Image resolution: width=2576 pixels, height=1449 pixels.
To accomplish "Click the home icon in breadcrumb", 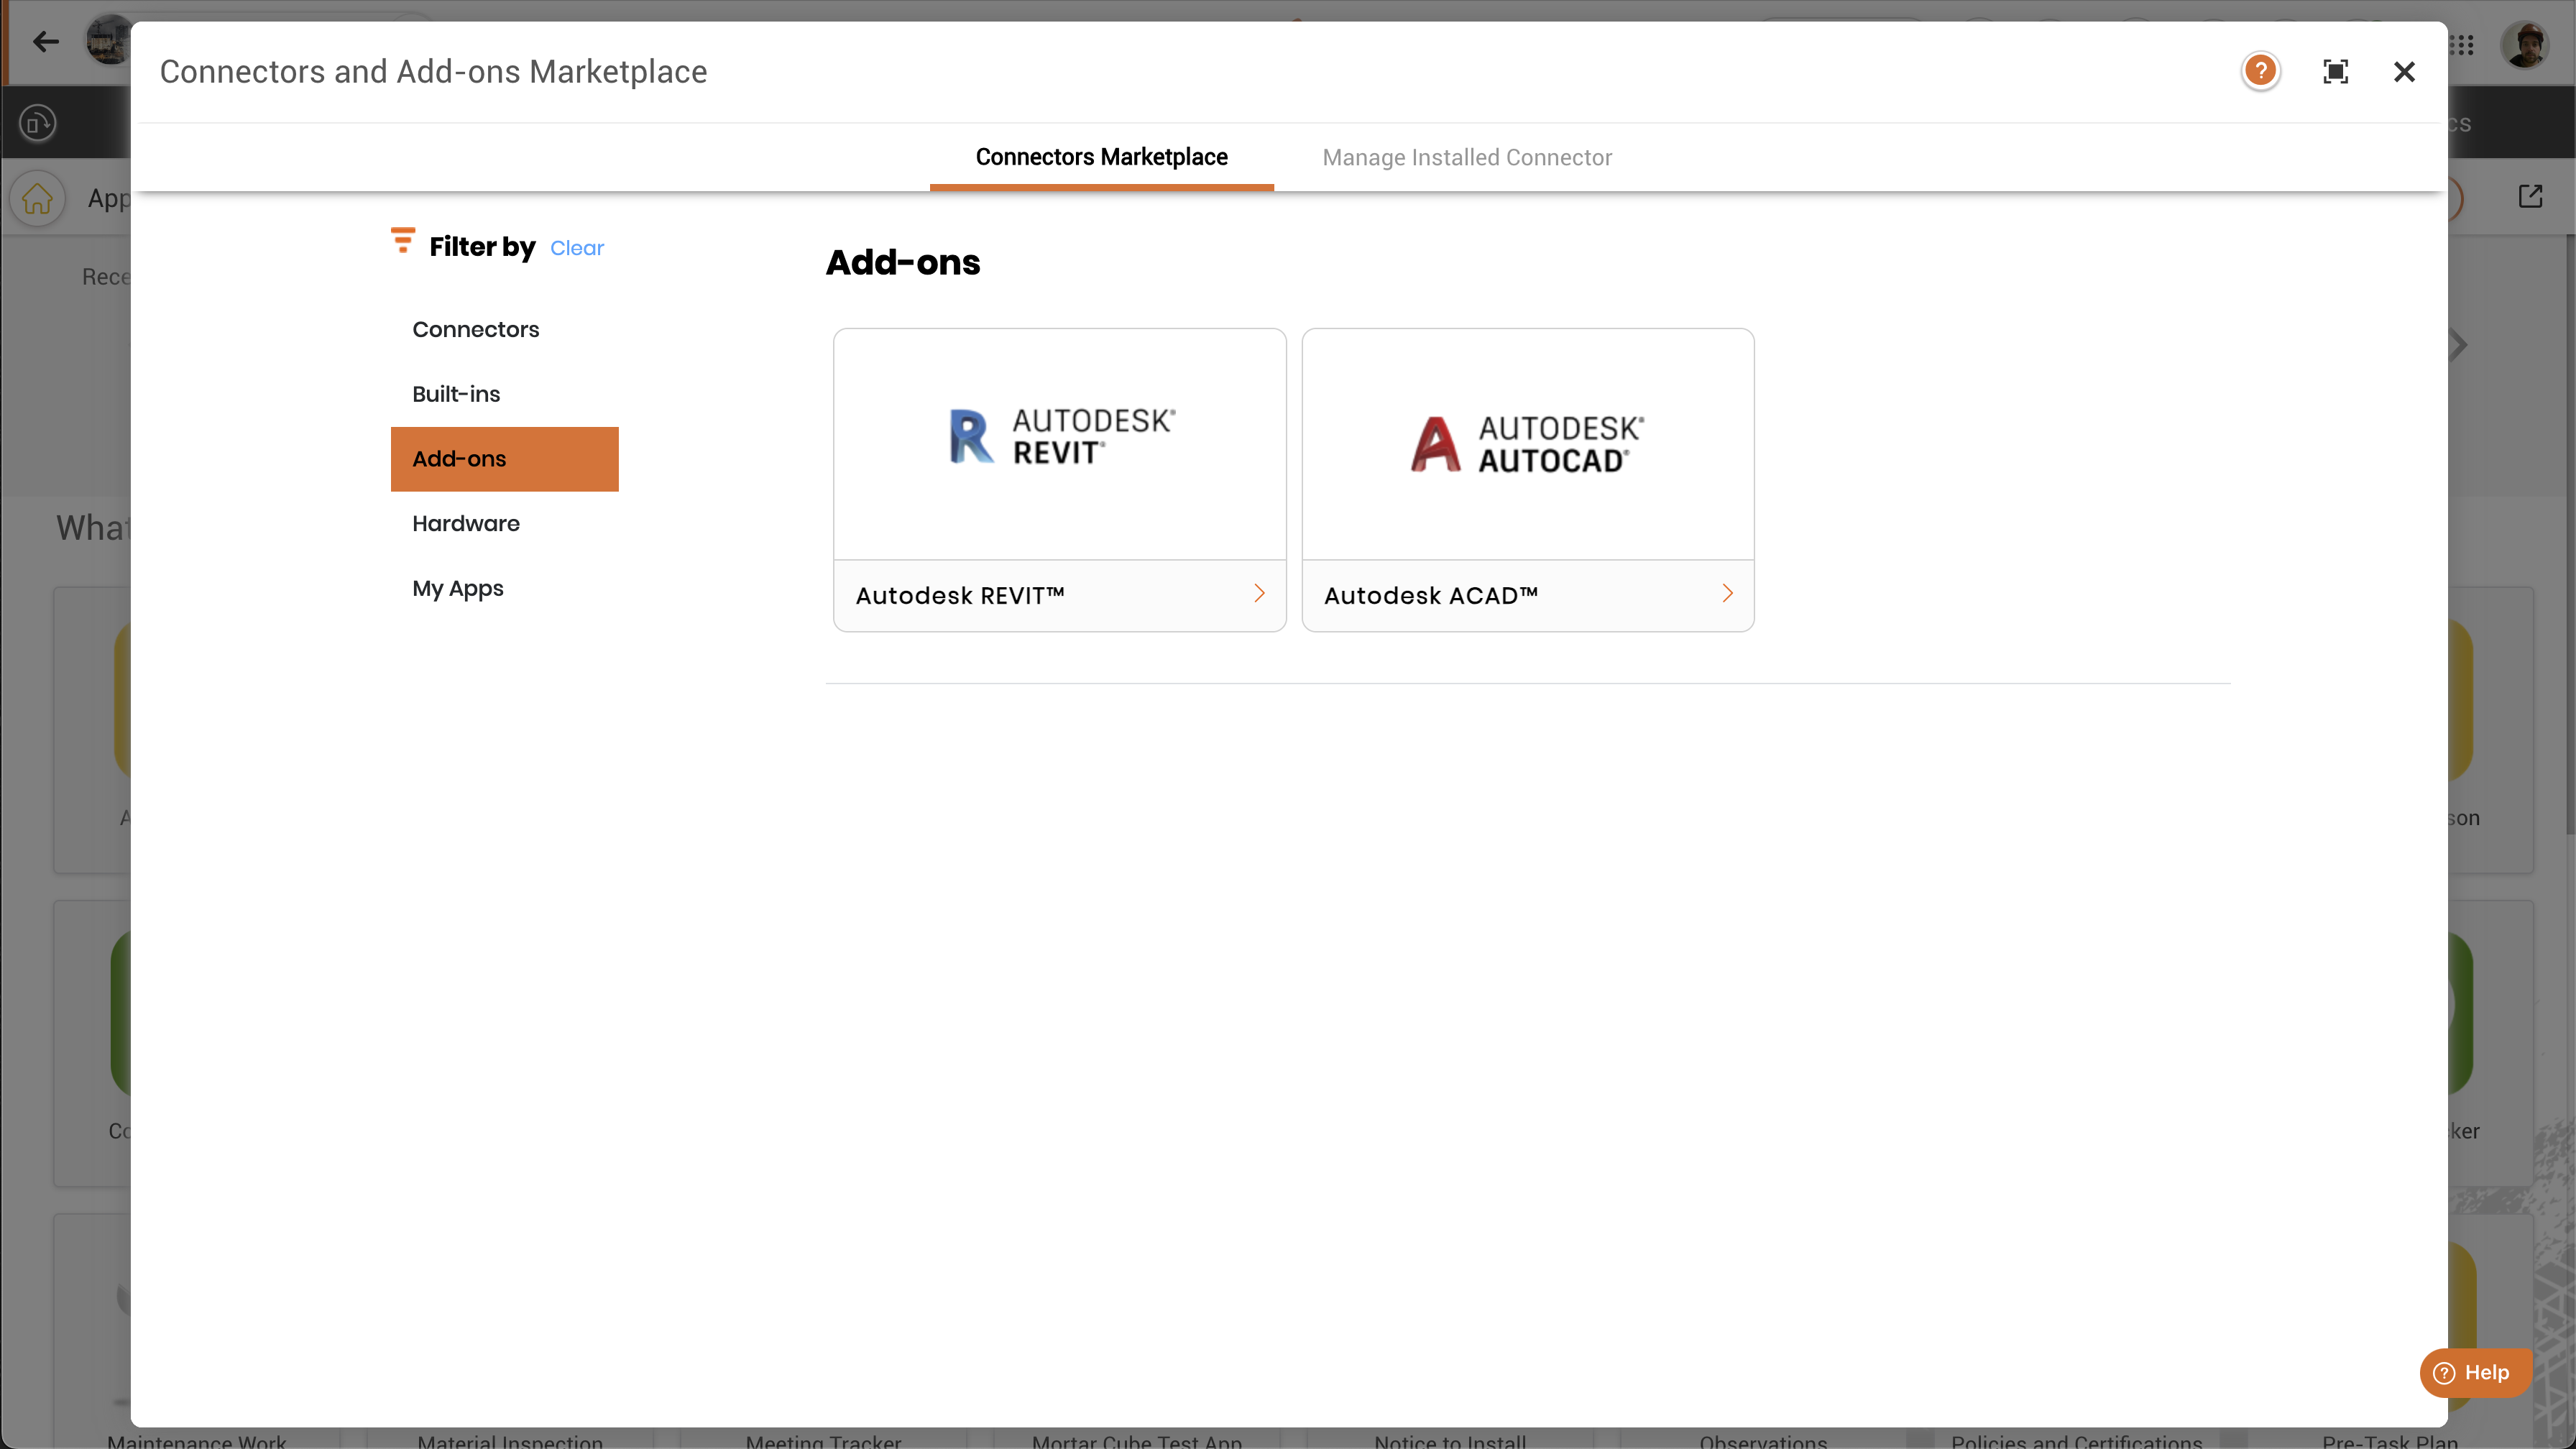I will point(38,198).
